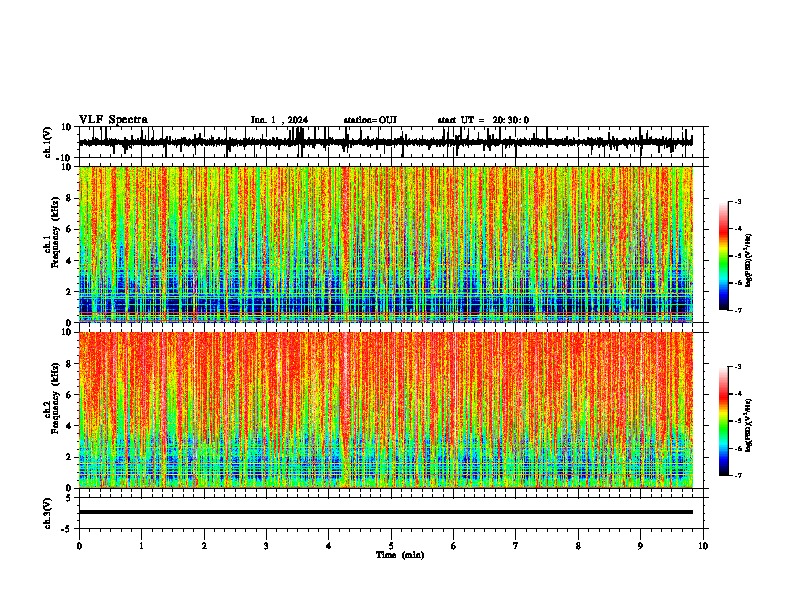Click the ch.1 voltage waveform trace

[x=385, y=142]
